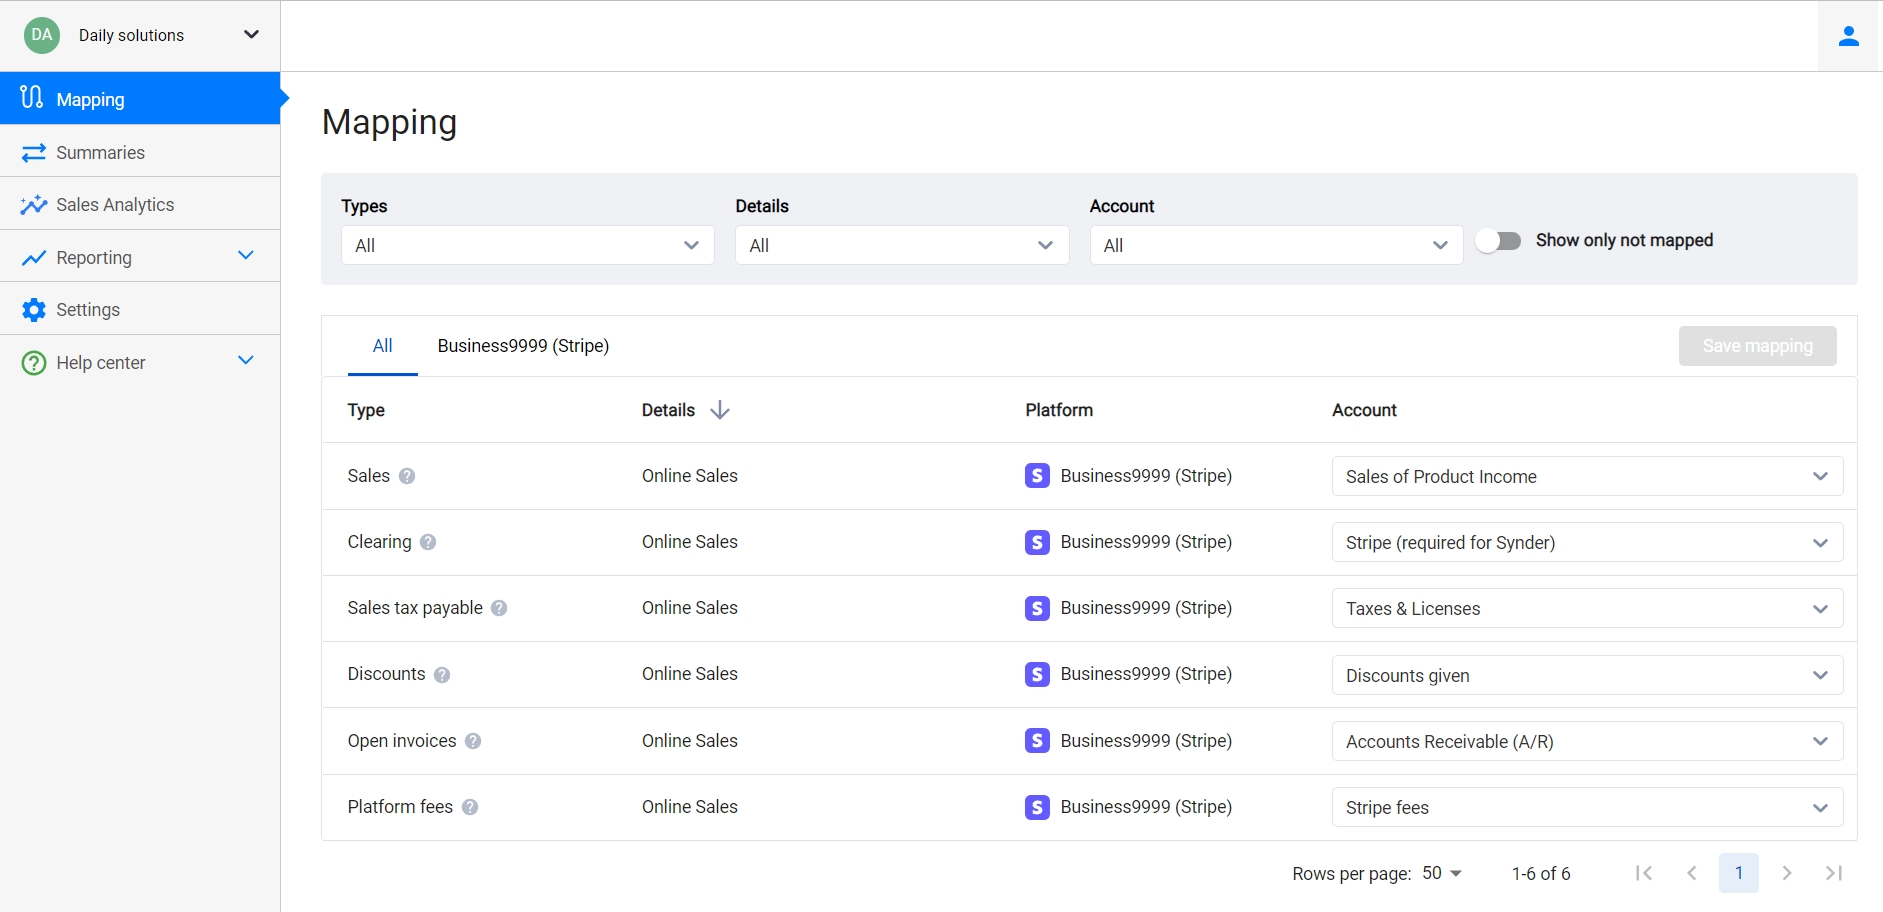The height and width of the screenshot is (912, 1883).
Task: Click the user profile icon
Action: tap(1849, 36)
